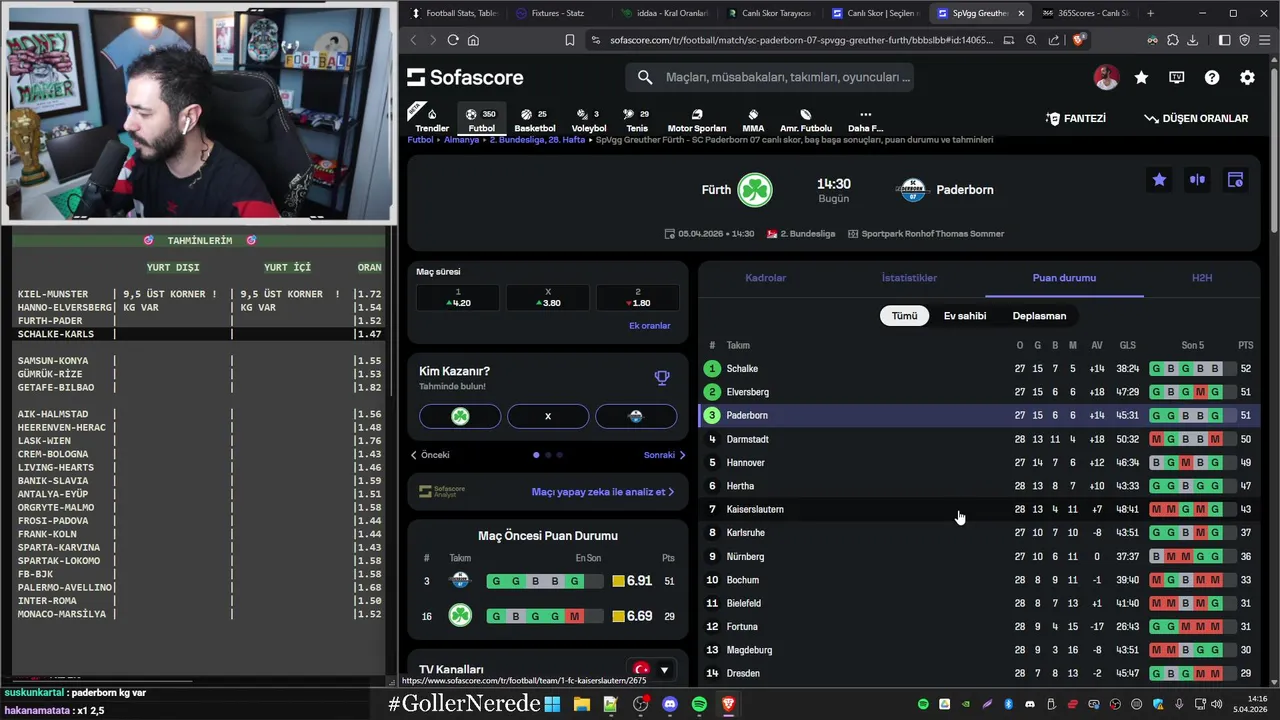The width and height of the screenshot is (1280, 720).
Task: Select the Basketbol sport icon
Action: coord(534,120)
